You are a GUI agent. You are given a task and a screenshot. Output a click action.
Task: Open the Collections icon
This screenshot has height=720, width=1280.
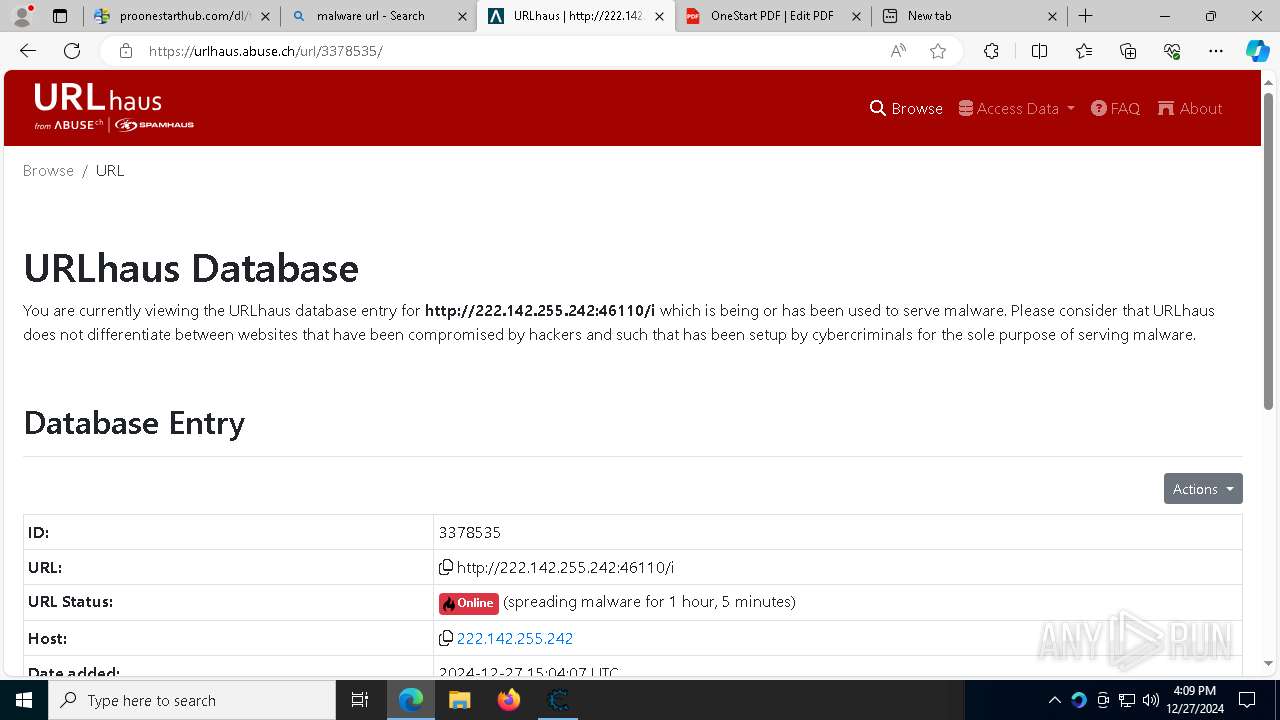[x=1128, y=51]
